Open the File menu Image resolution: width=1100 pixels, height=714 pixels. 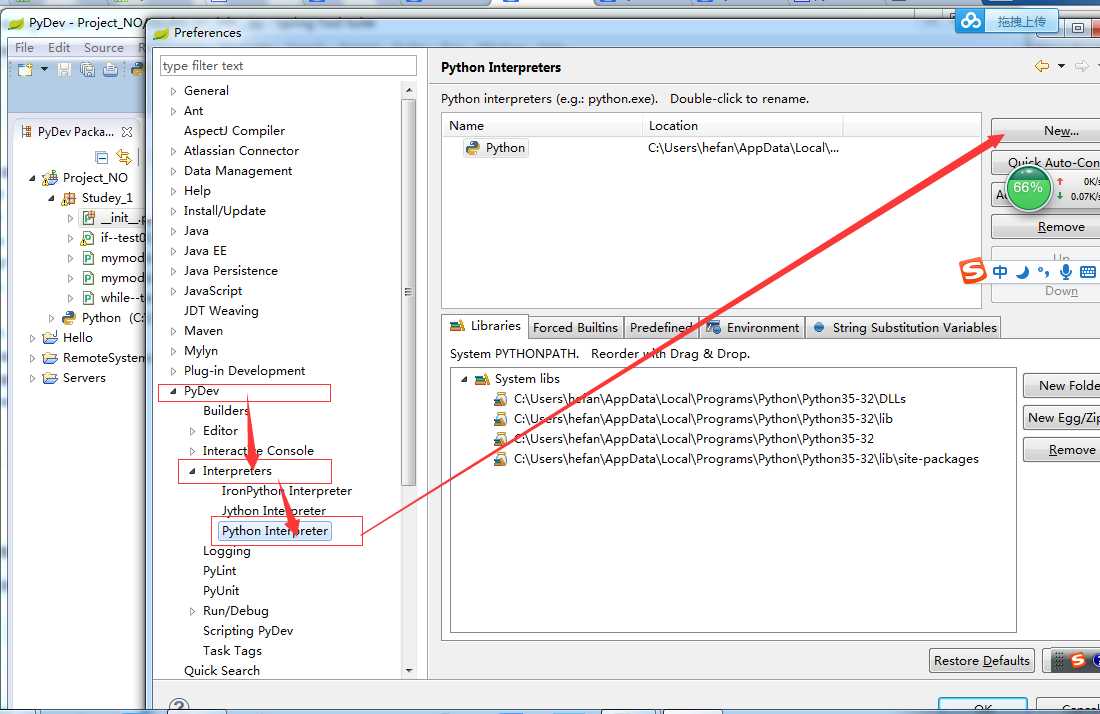click(x=24, y=48)
